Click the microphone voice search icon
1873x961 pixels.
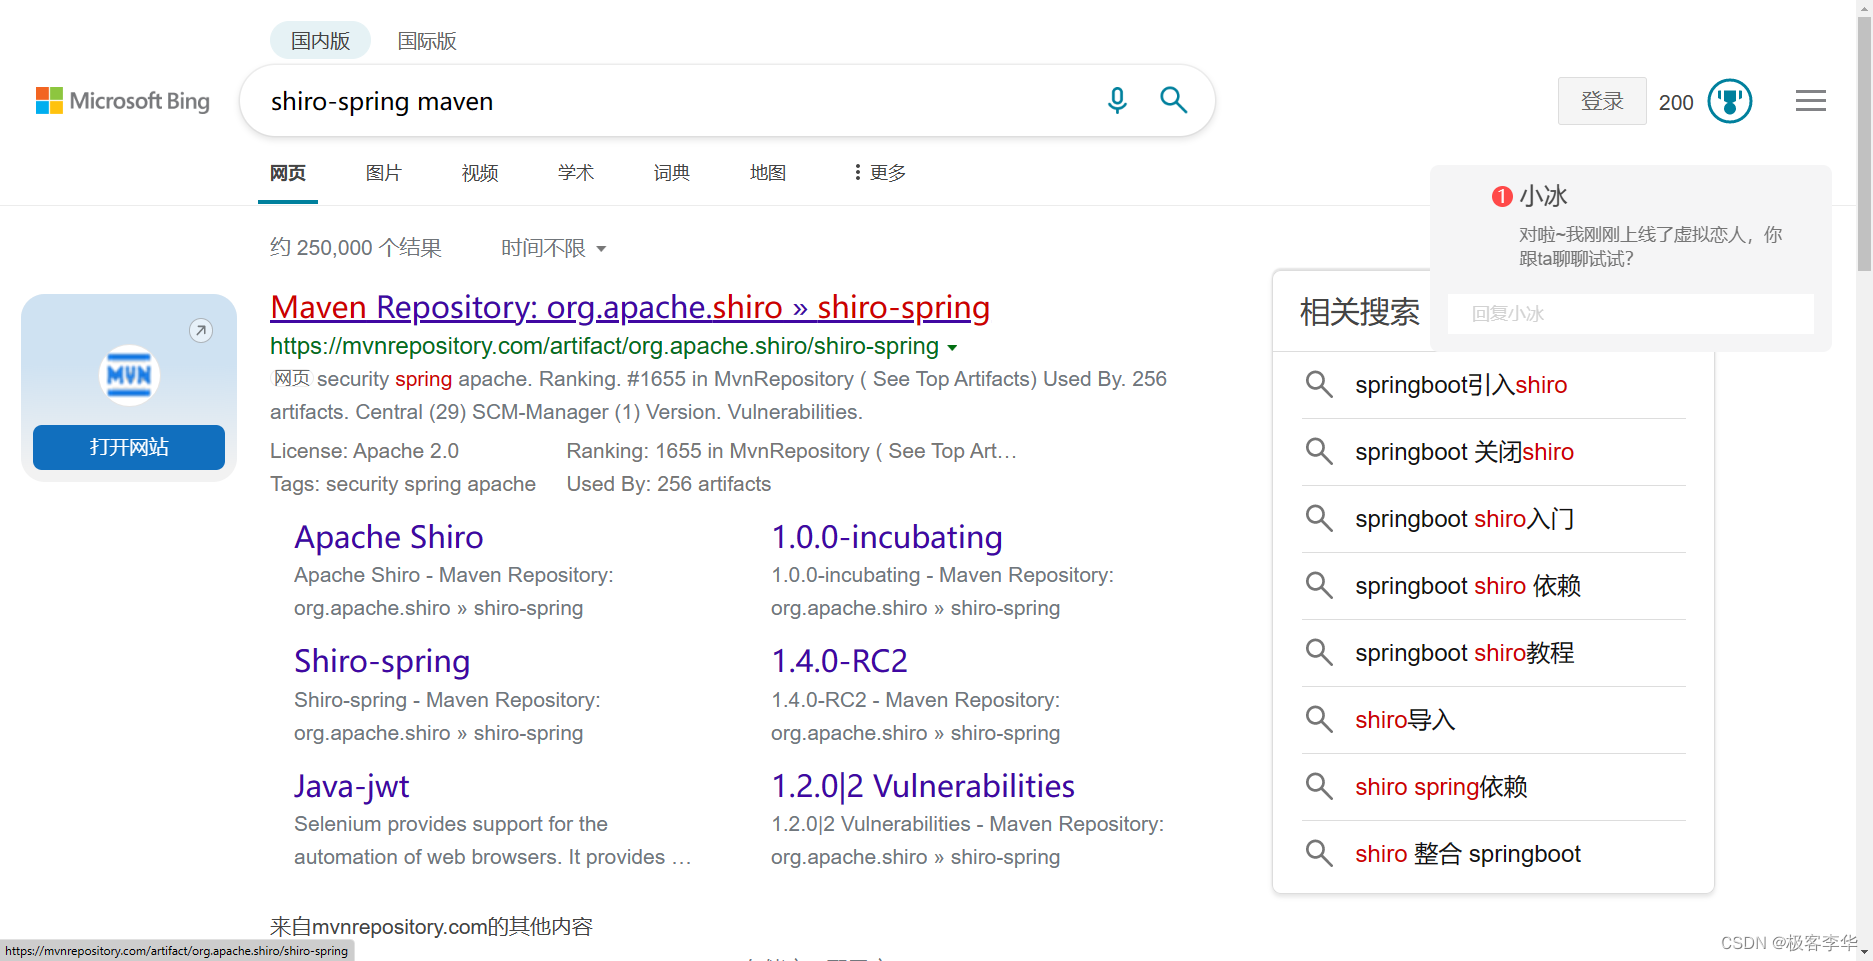pos(1117,101)
